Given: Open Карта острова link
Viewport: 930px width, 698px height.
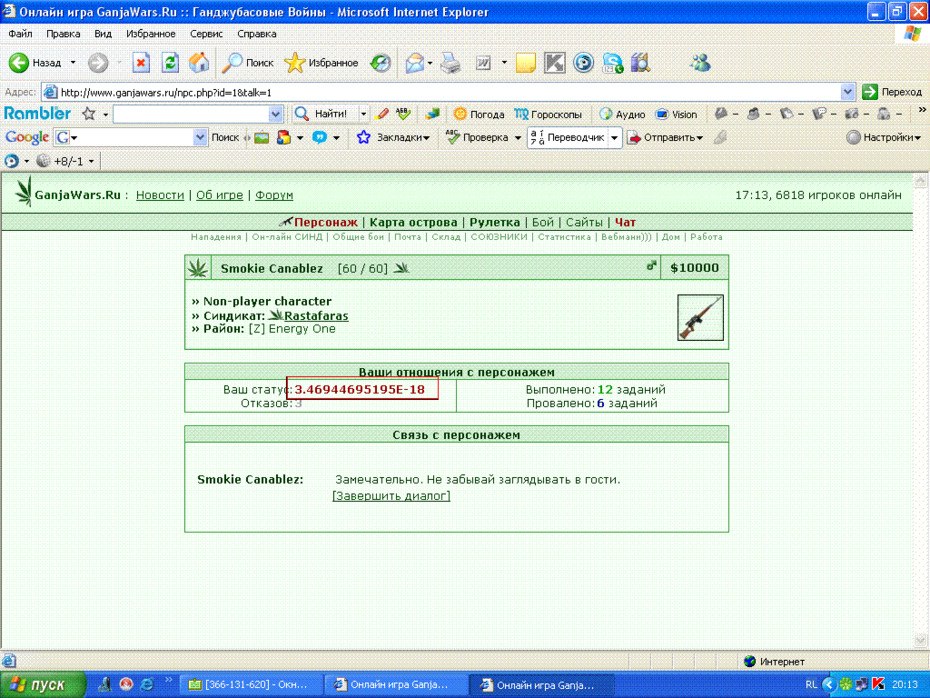Looking at the screenshot, I should click(x=413, y=222).
